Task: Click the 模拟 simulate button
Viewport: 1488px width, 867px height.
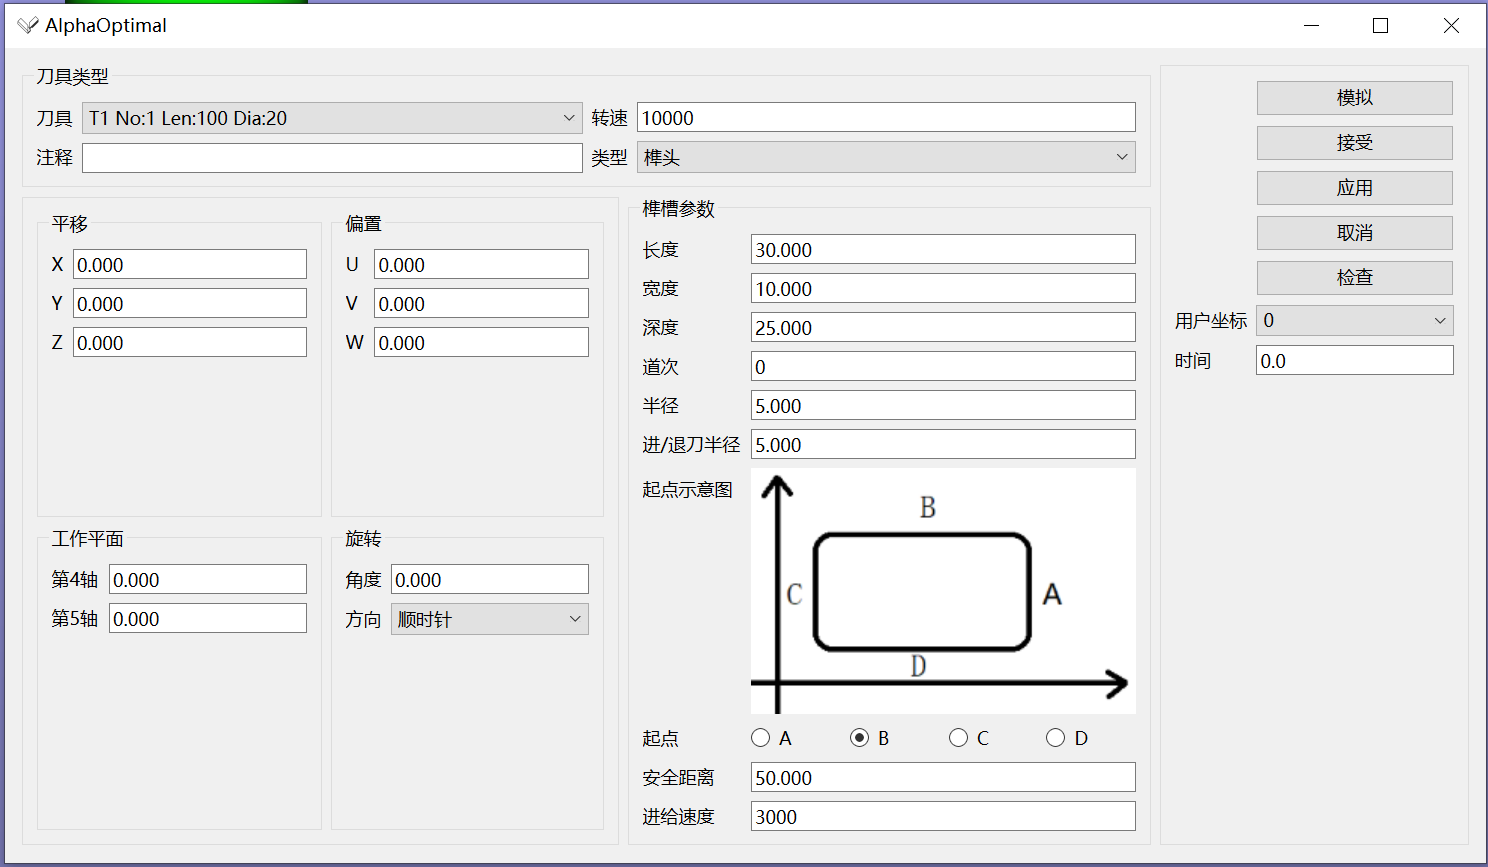Action: tap(1354, 97)
